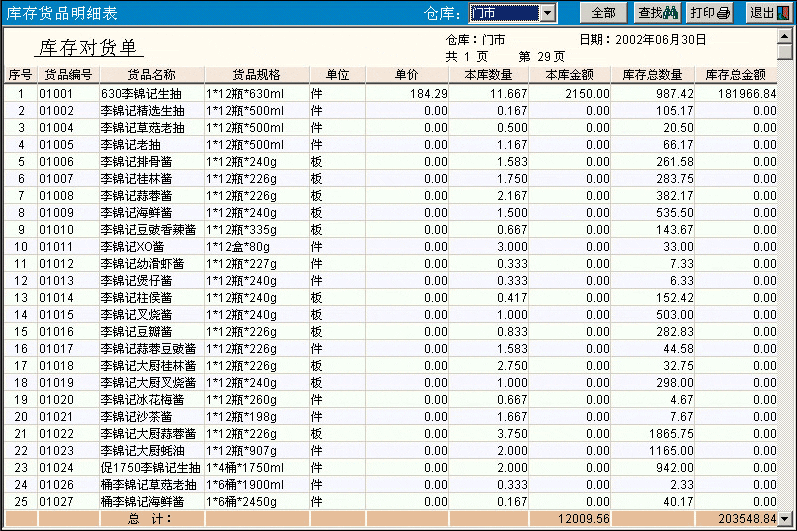Click the 货品编号 column header
The image size is (797, 531).
(x=68, y=75)
